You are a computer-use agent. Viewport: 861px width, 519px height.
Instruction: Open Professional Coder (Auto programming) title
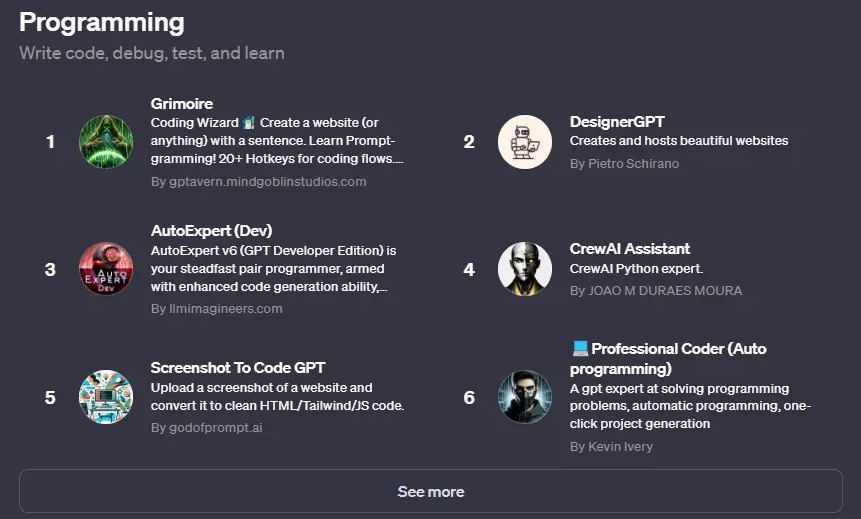668,359
